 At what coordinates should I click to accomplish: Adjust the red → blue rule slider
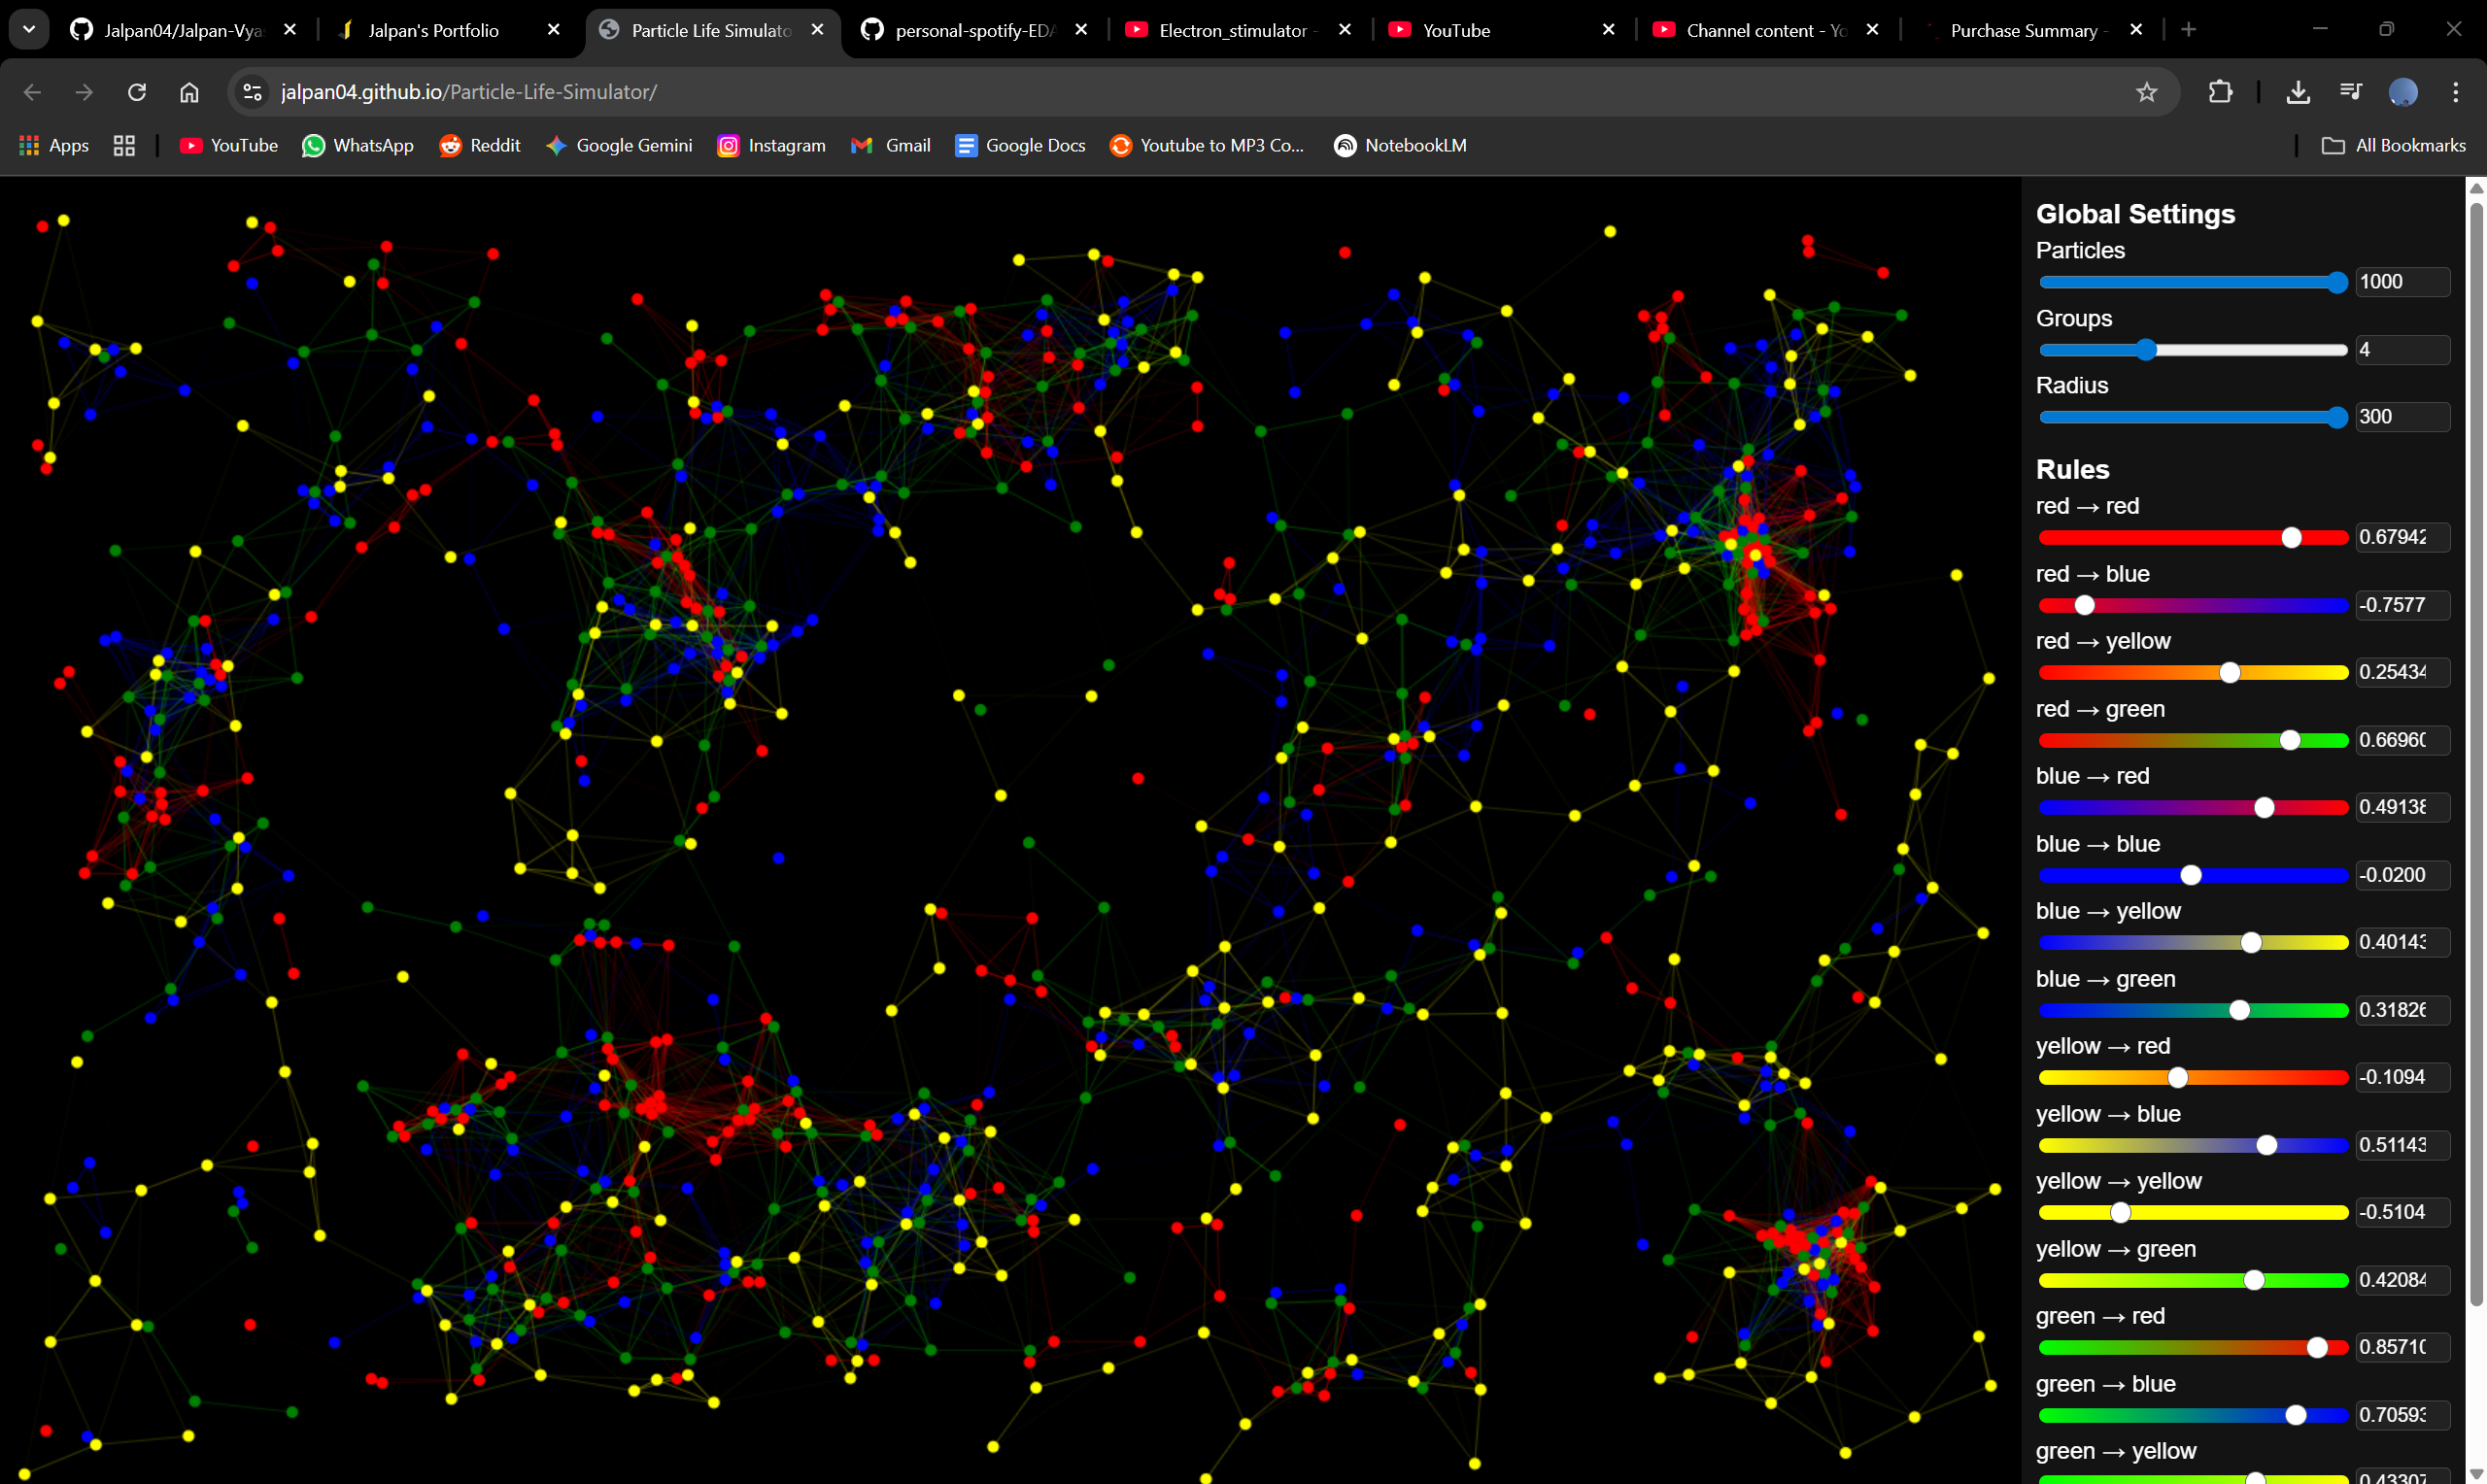(2192, 606)
